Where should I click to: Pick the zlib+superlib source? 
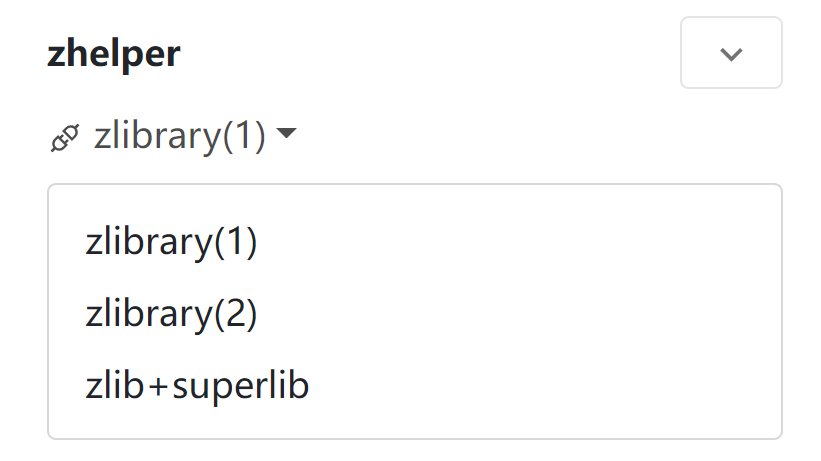[x=197, y=386]
